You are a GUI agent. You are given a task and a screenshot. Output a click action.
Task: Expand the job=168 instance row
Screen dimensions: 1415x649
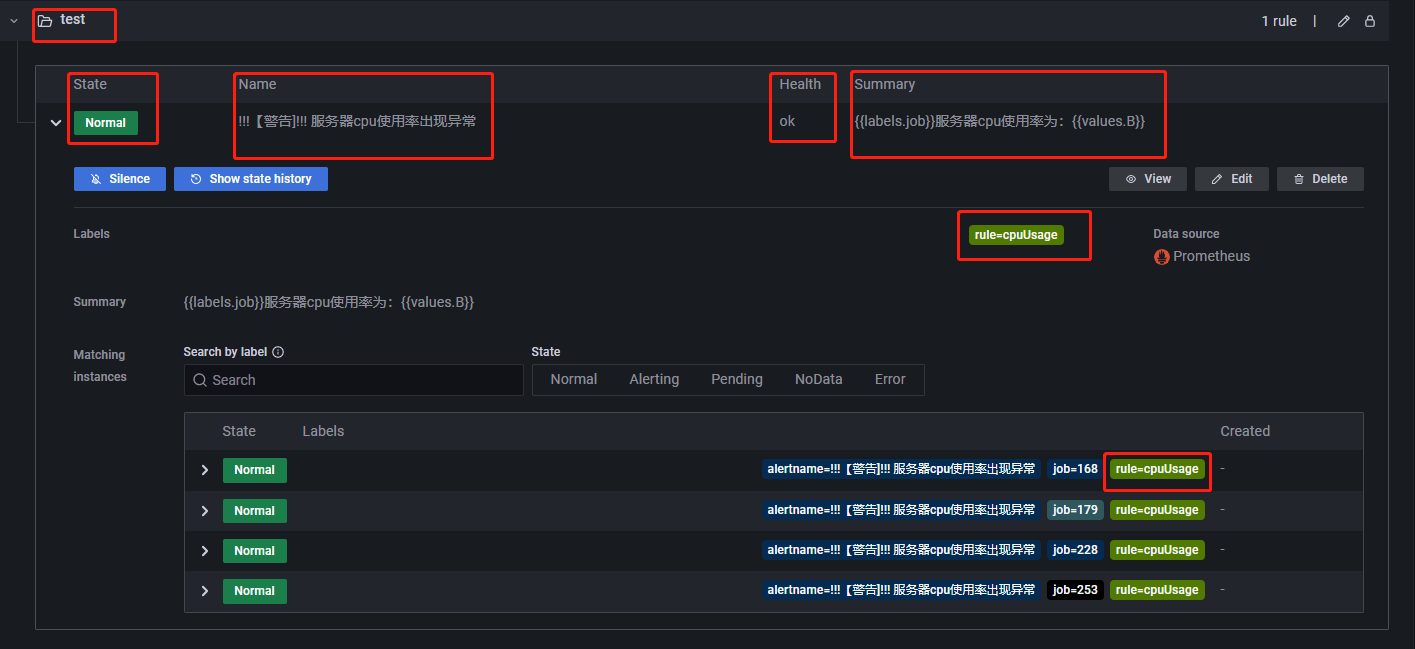coord(205,470)
